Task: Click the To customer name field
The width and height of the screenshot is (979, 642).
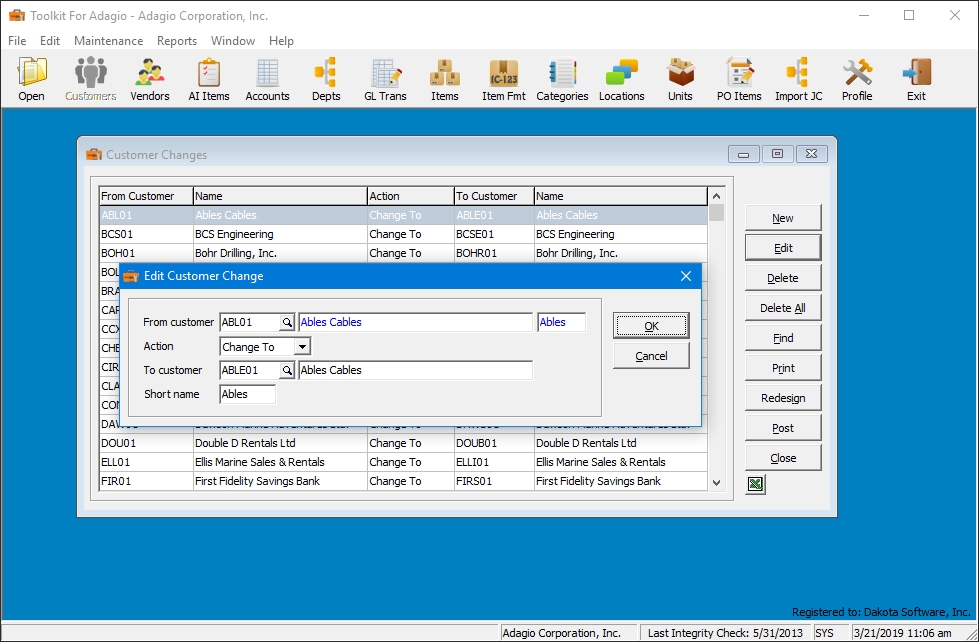Action: [415, 370]
